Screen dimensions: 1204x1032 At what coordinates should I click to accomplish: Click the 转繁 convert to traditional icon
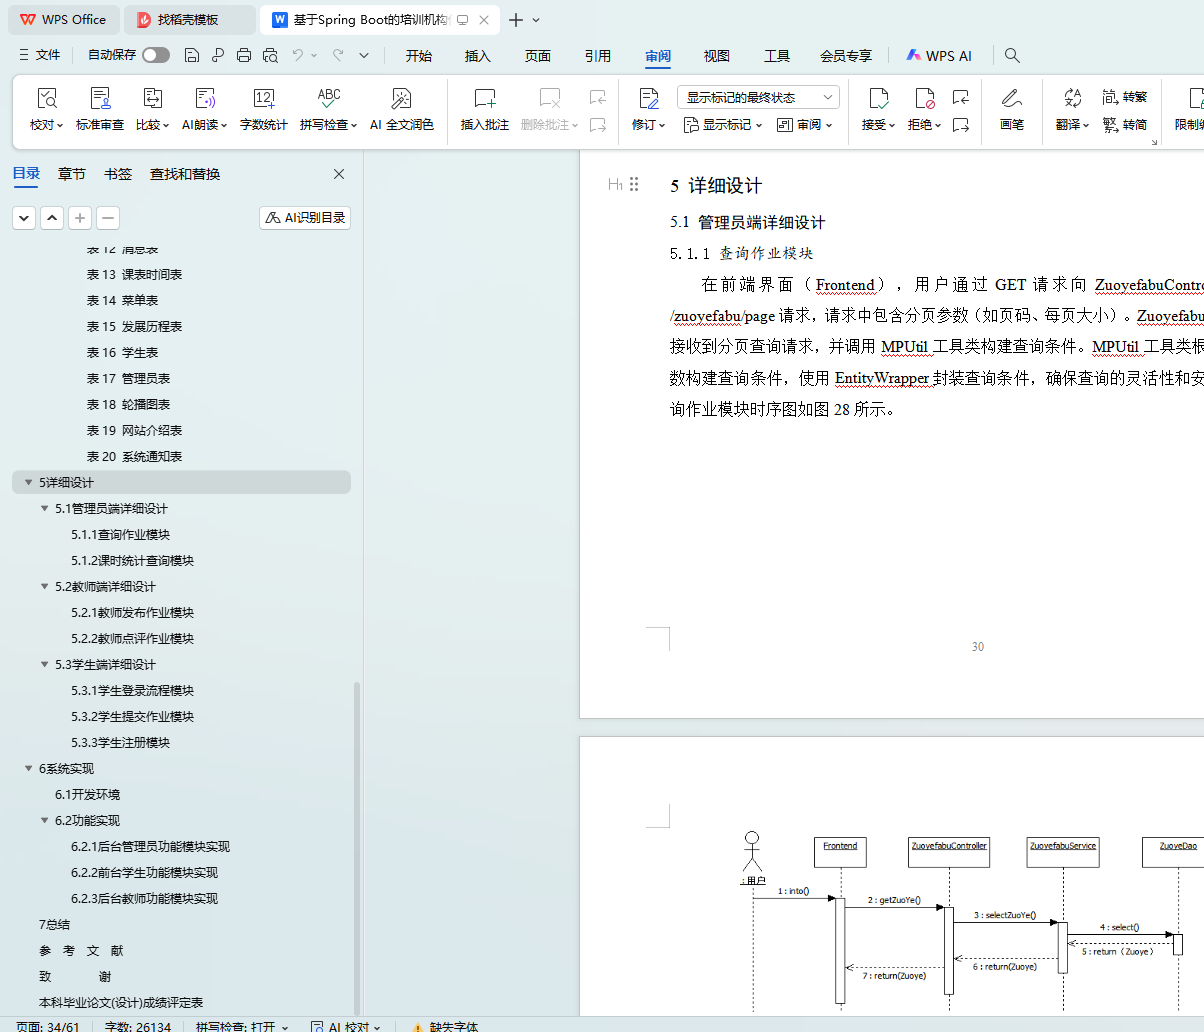pyautogui.click(x=1124, y=97)
